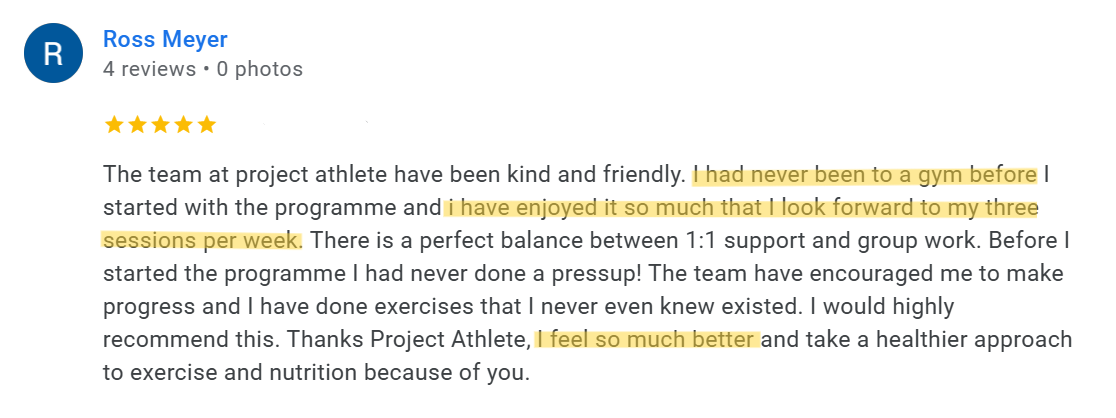
Task: Click the fourth gold star
Action: point(183,125)
